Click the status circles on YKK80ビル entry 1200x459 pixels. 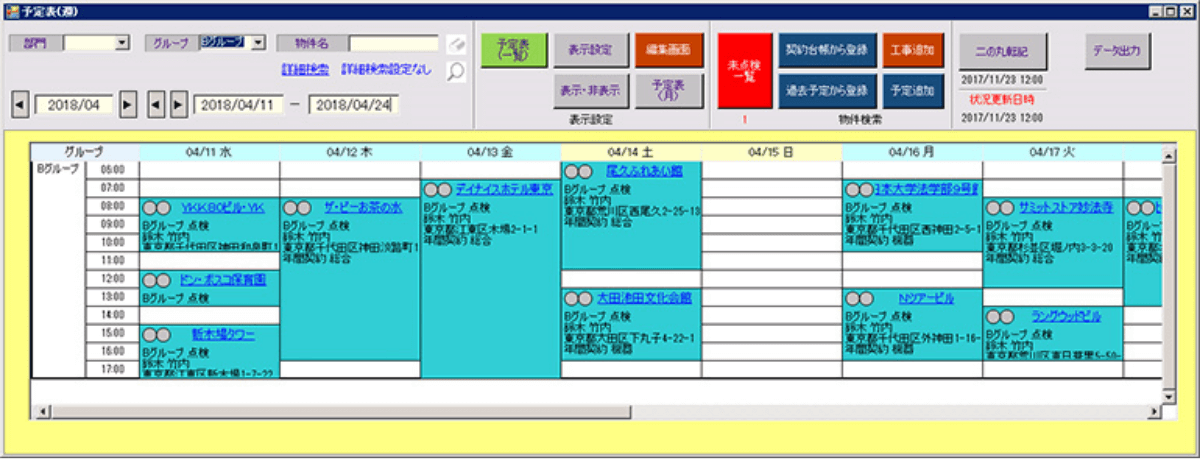pos(155,208)
